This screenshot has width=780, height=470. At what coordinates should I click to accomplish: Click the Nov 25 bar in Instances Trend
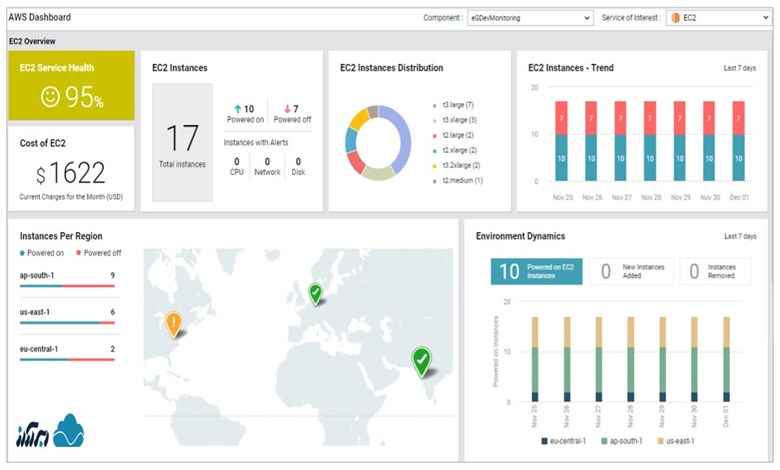[x=561, y=141]
